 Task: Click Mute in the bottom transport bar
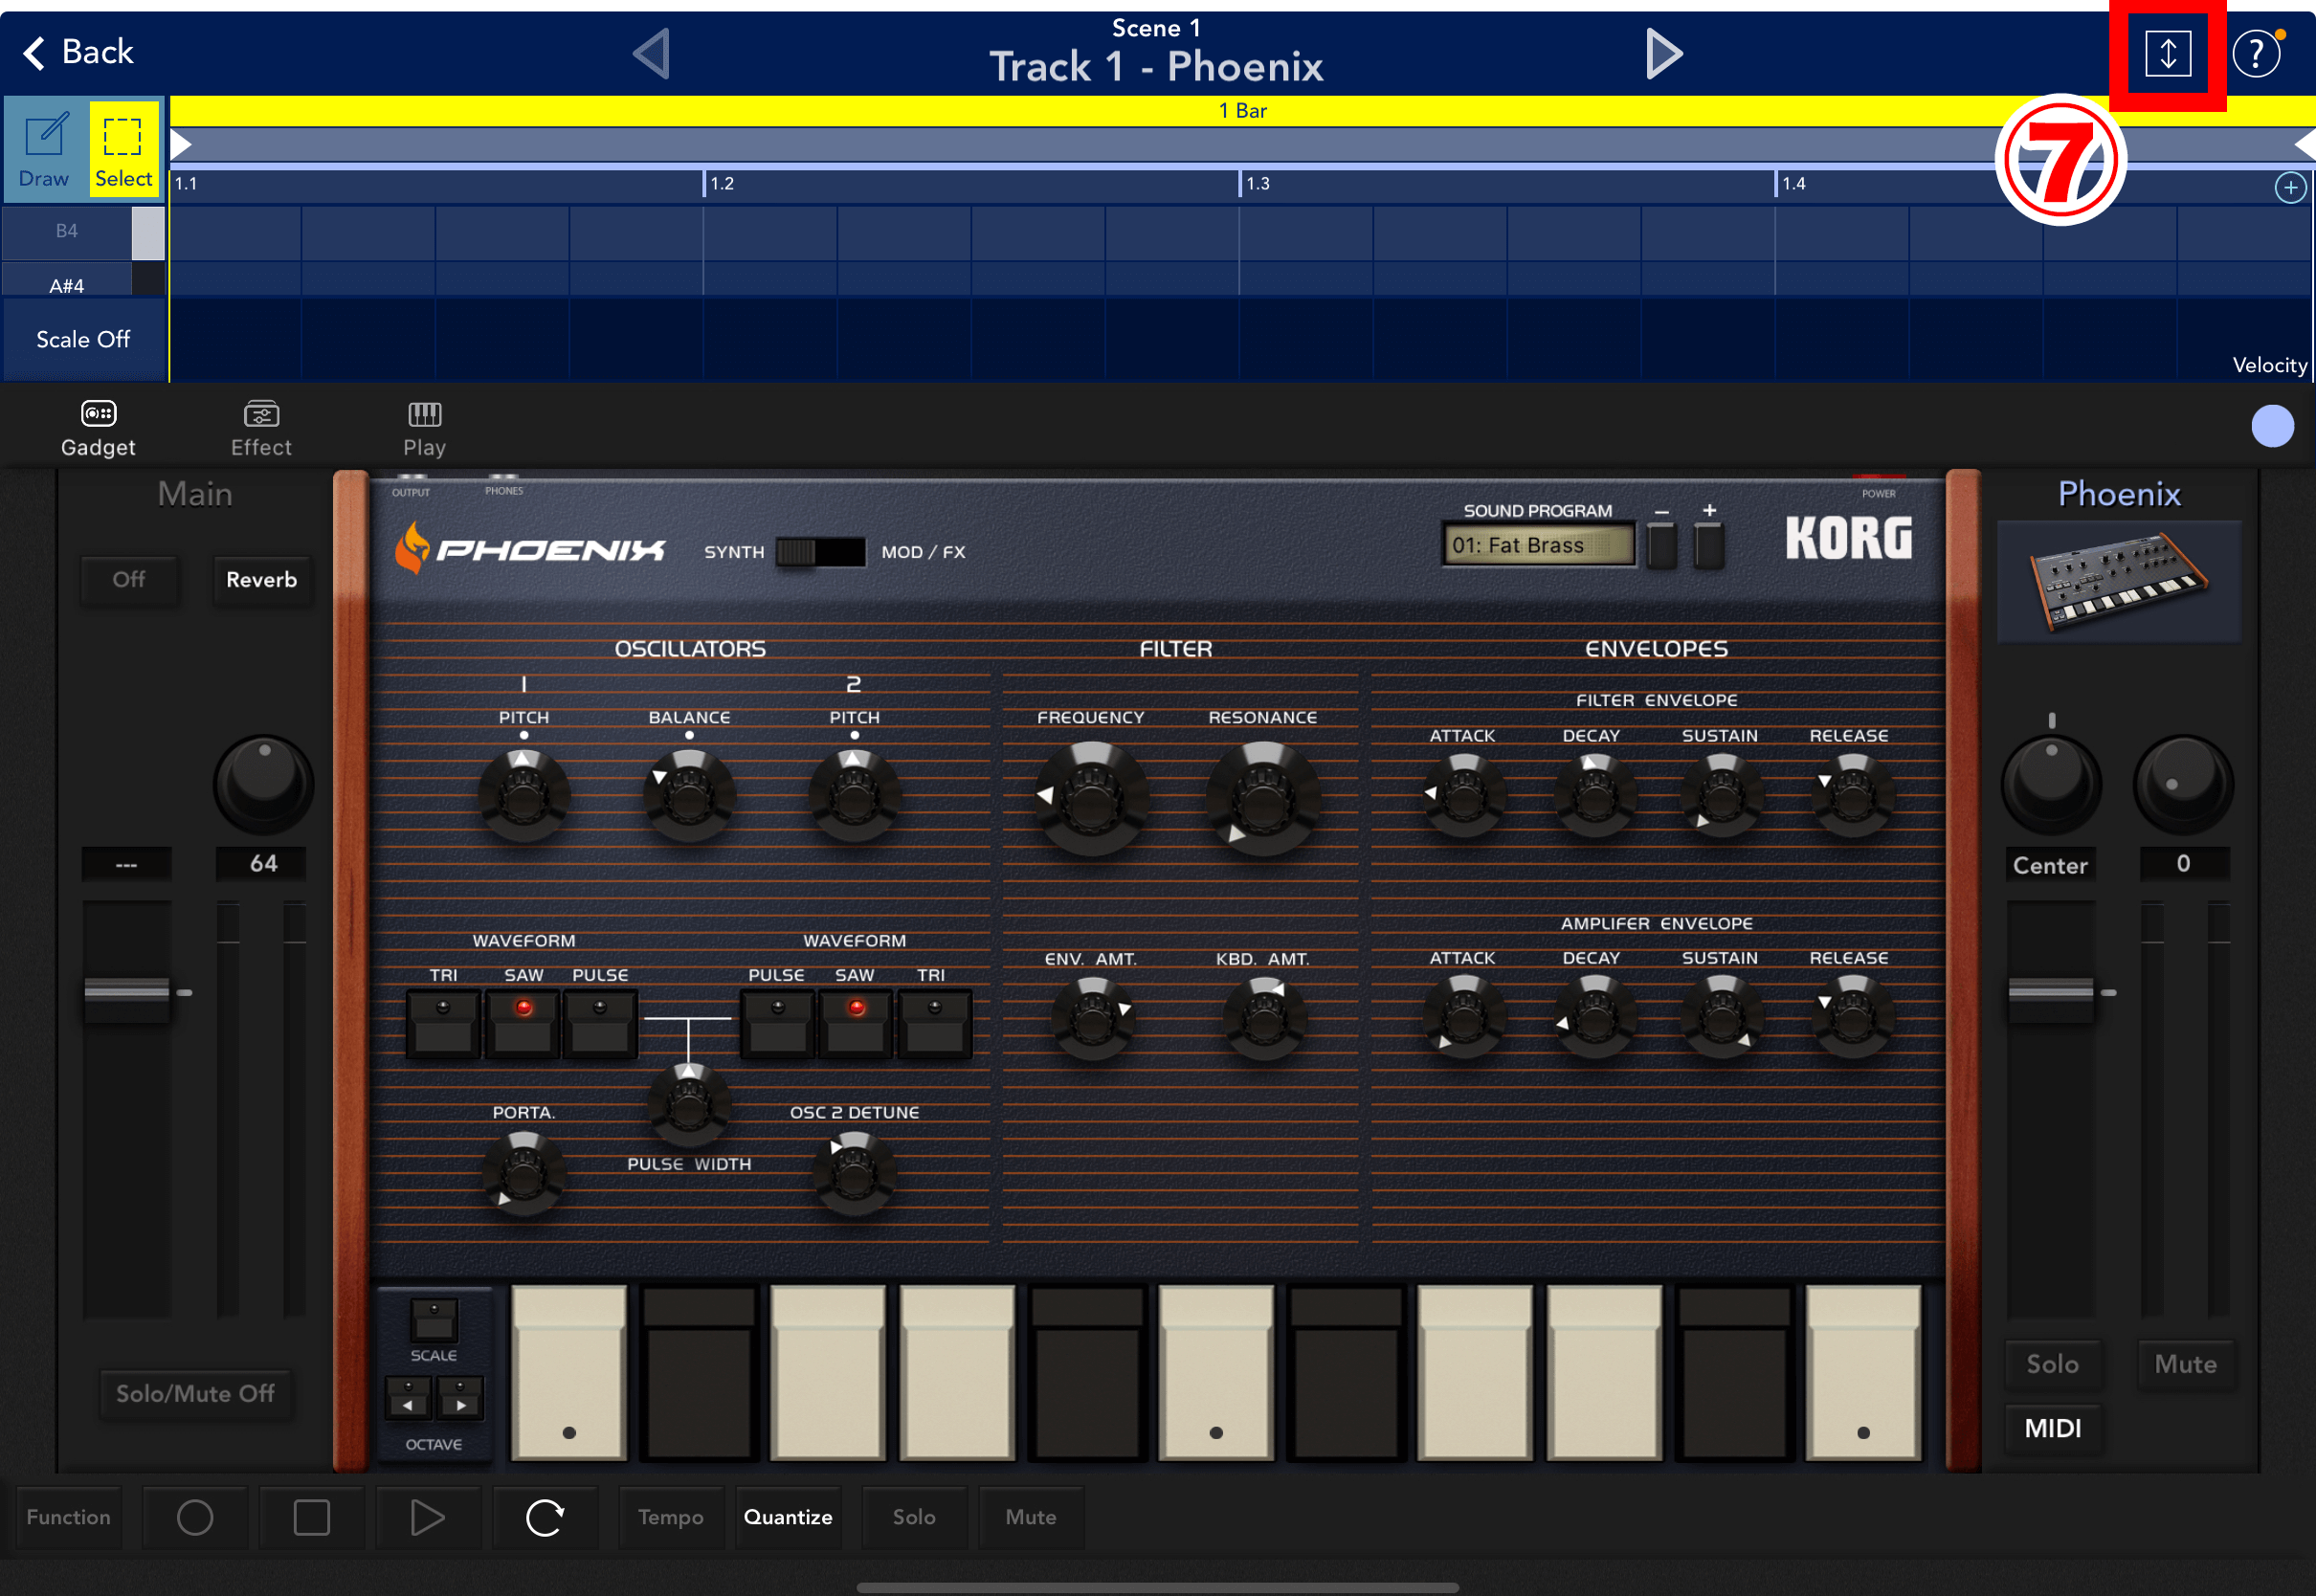[x=1031, y=1517]
